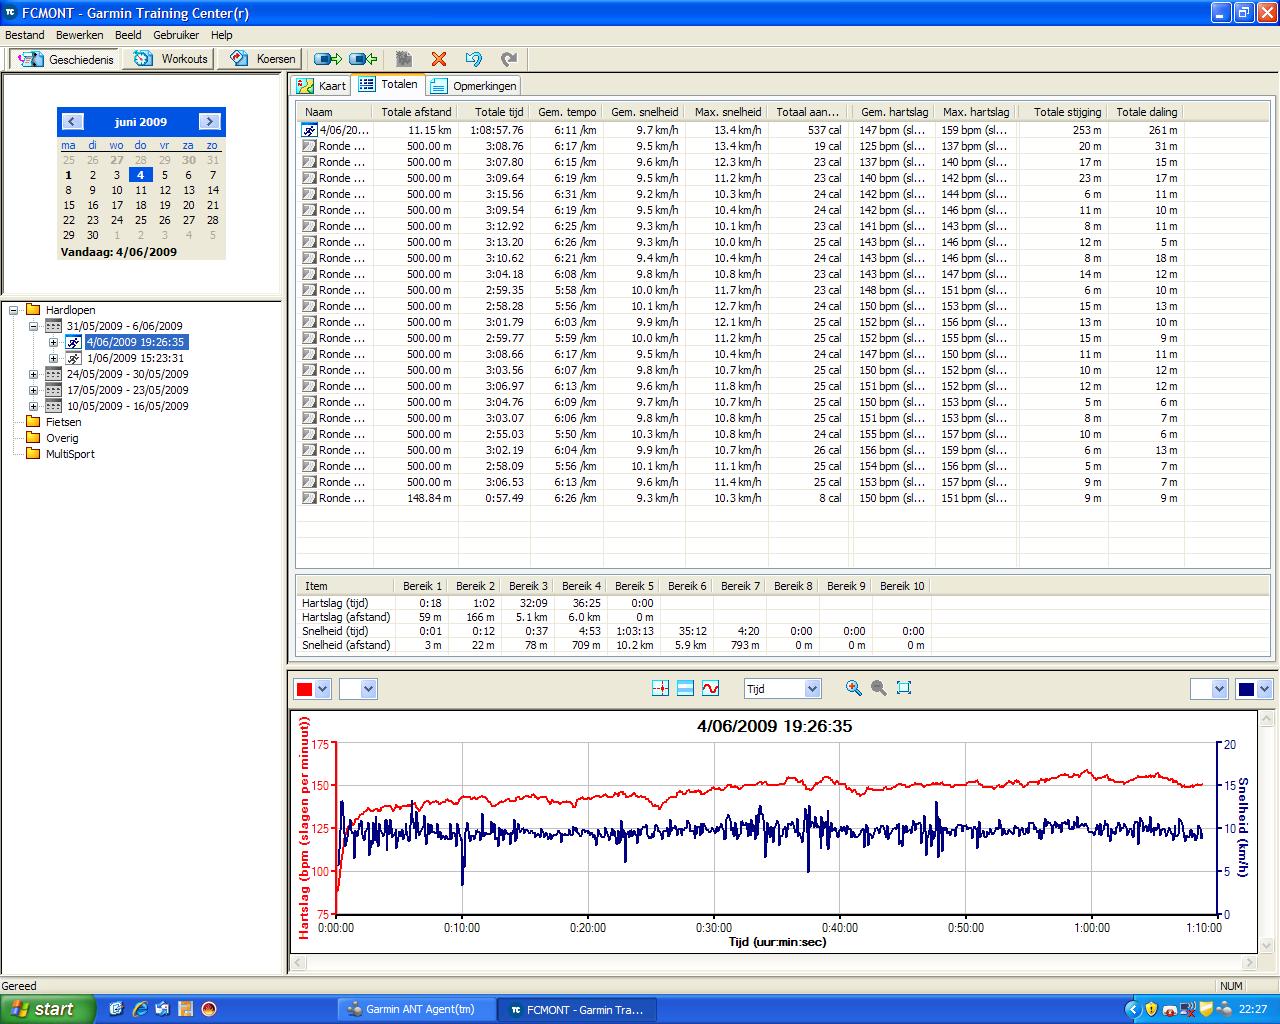
Task: Open the Gebruiker menu
Action: tap(176, 35)
